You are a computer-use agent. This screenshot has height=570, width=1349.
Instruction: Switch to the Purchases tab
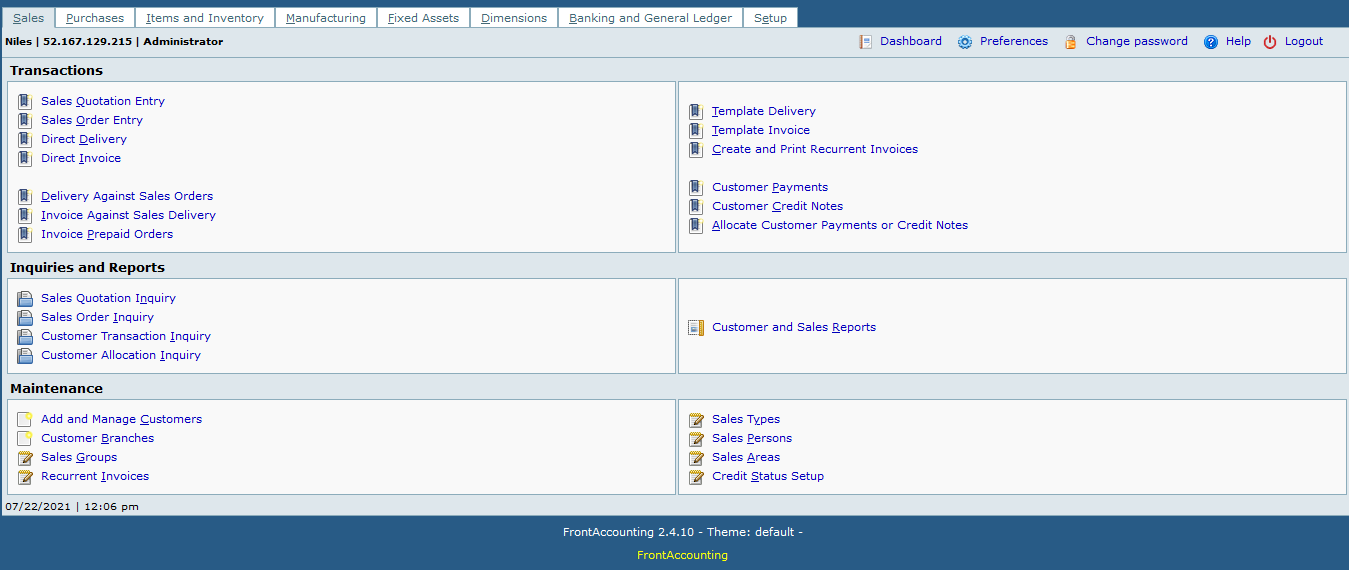(95, 18)
